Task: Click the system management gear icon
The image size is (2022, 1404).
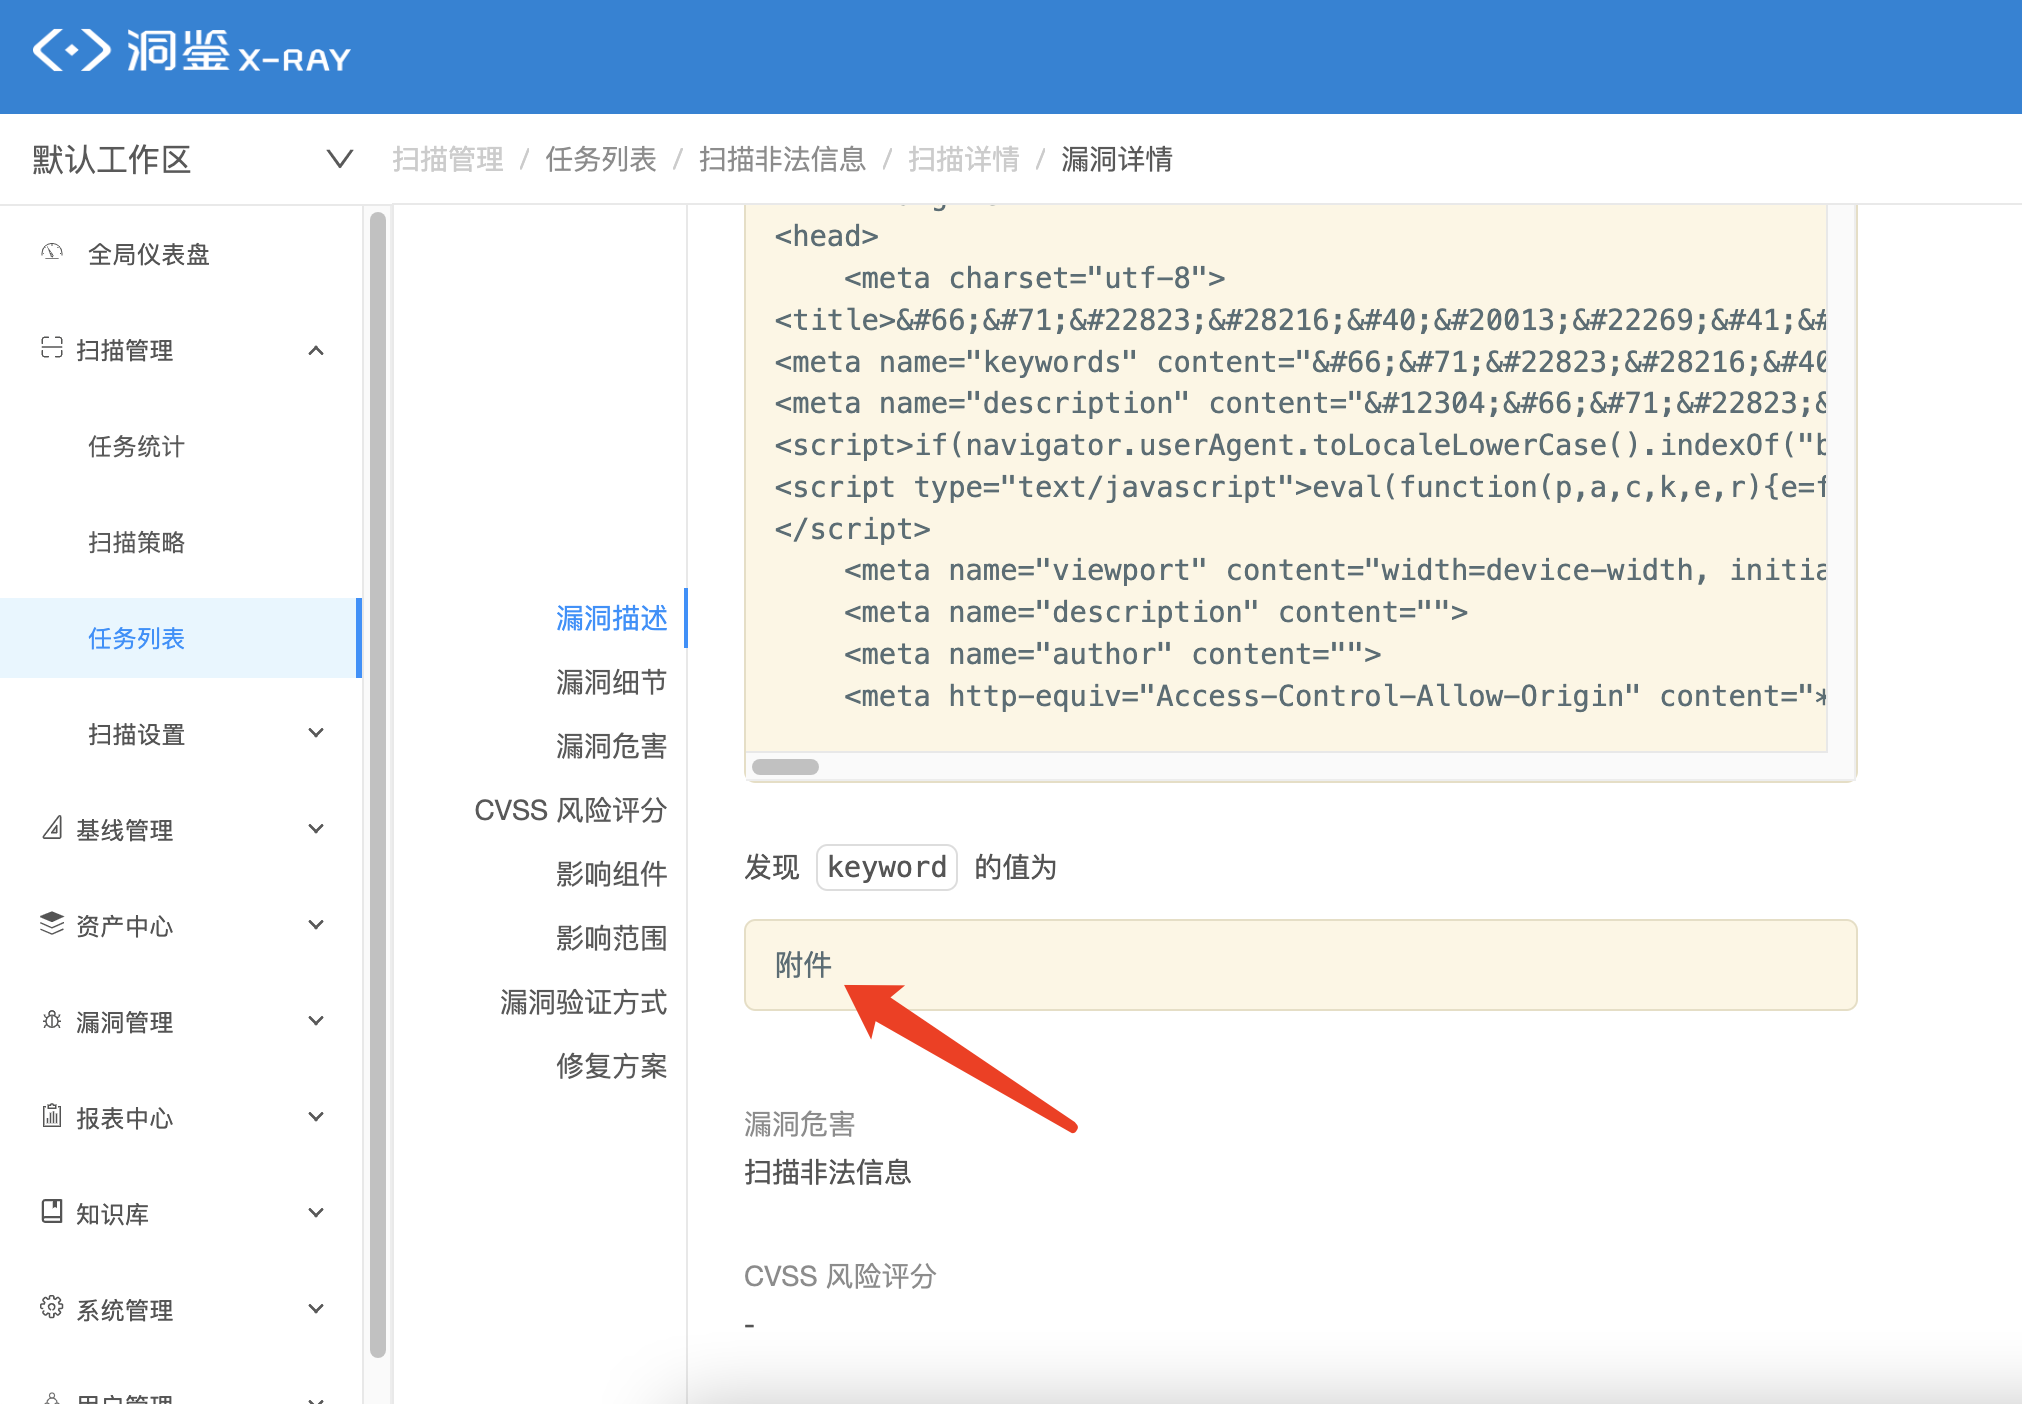Action: point(52,1308)
